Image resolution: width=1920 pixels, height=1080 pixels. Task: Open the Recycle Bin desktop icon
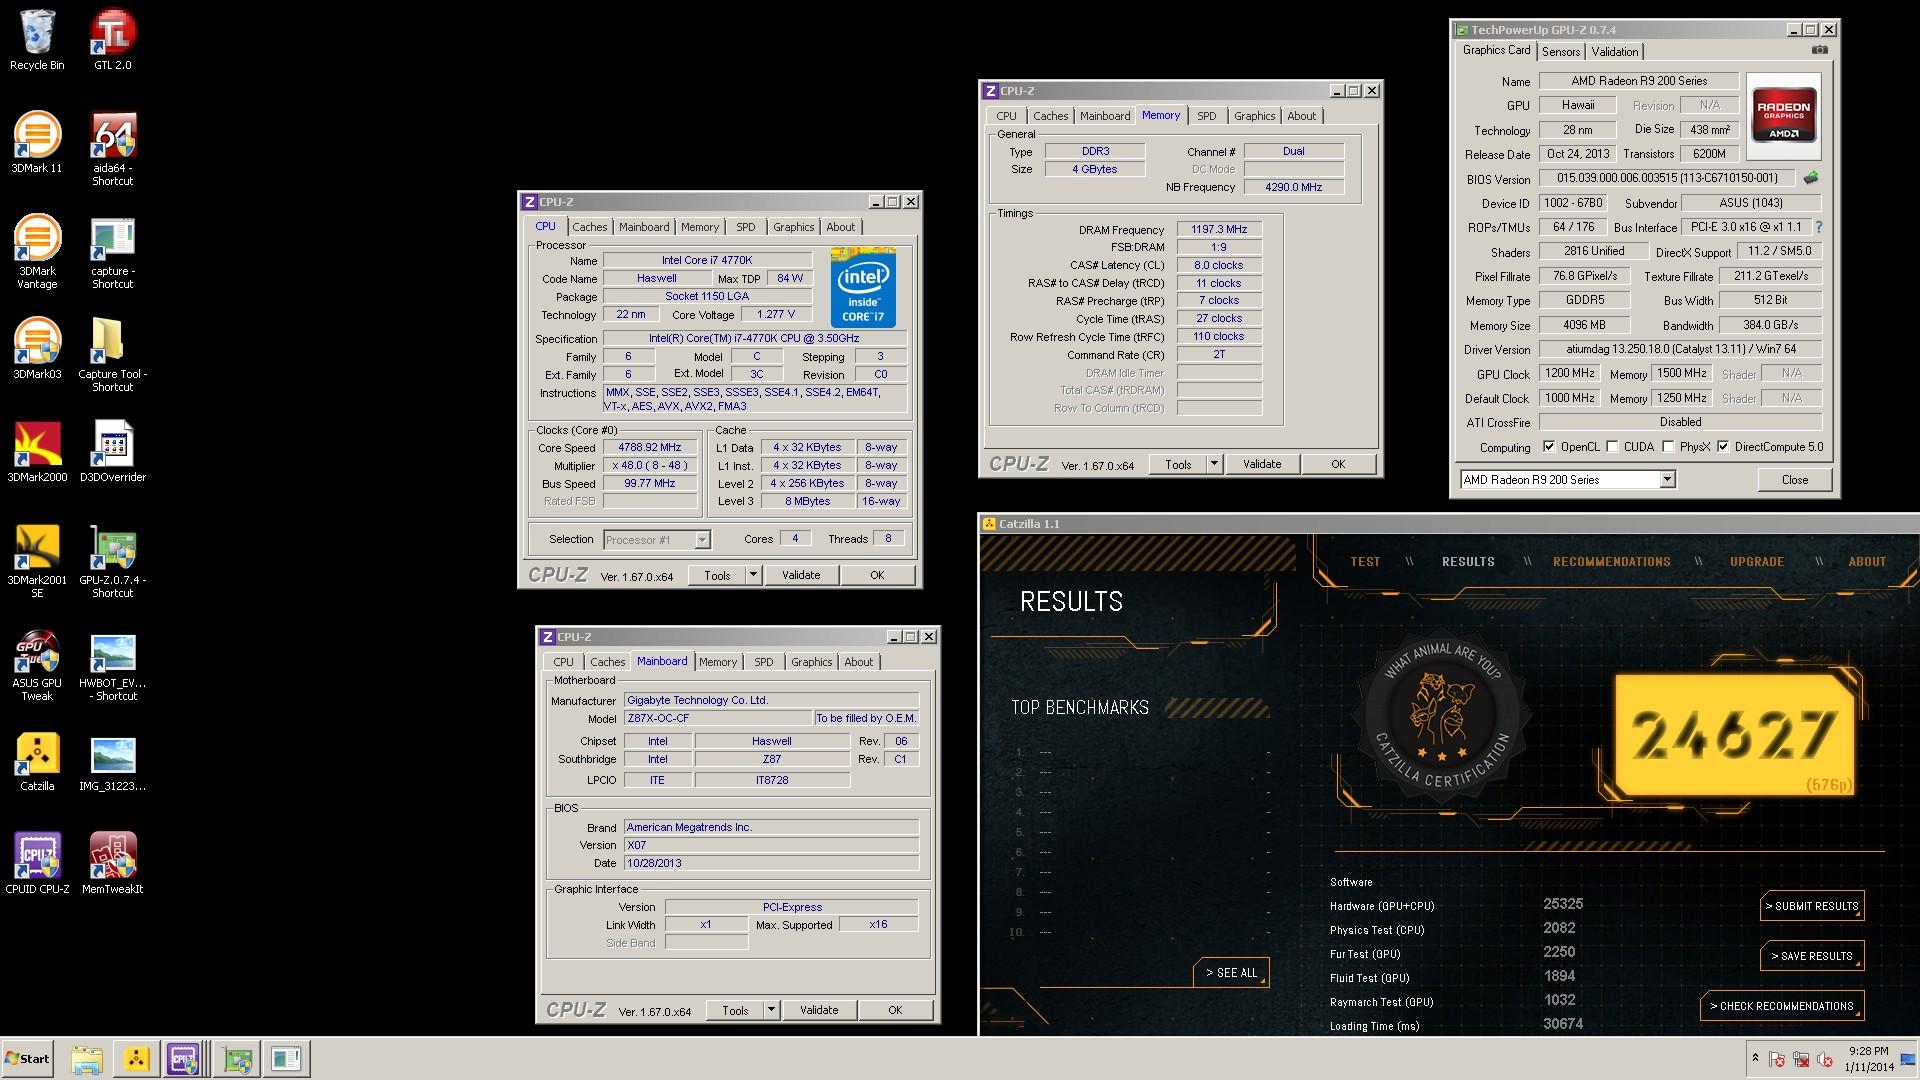(37, 40)
